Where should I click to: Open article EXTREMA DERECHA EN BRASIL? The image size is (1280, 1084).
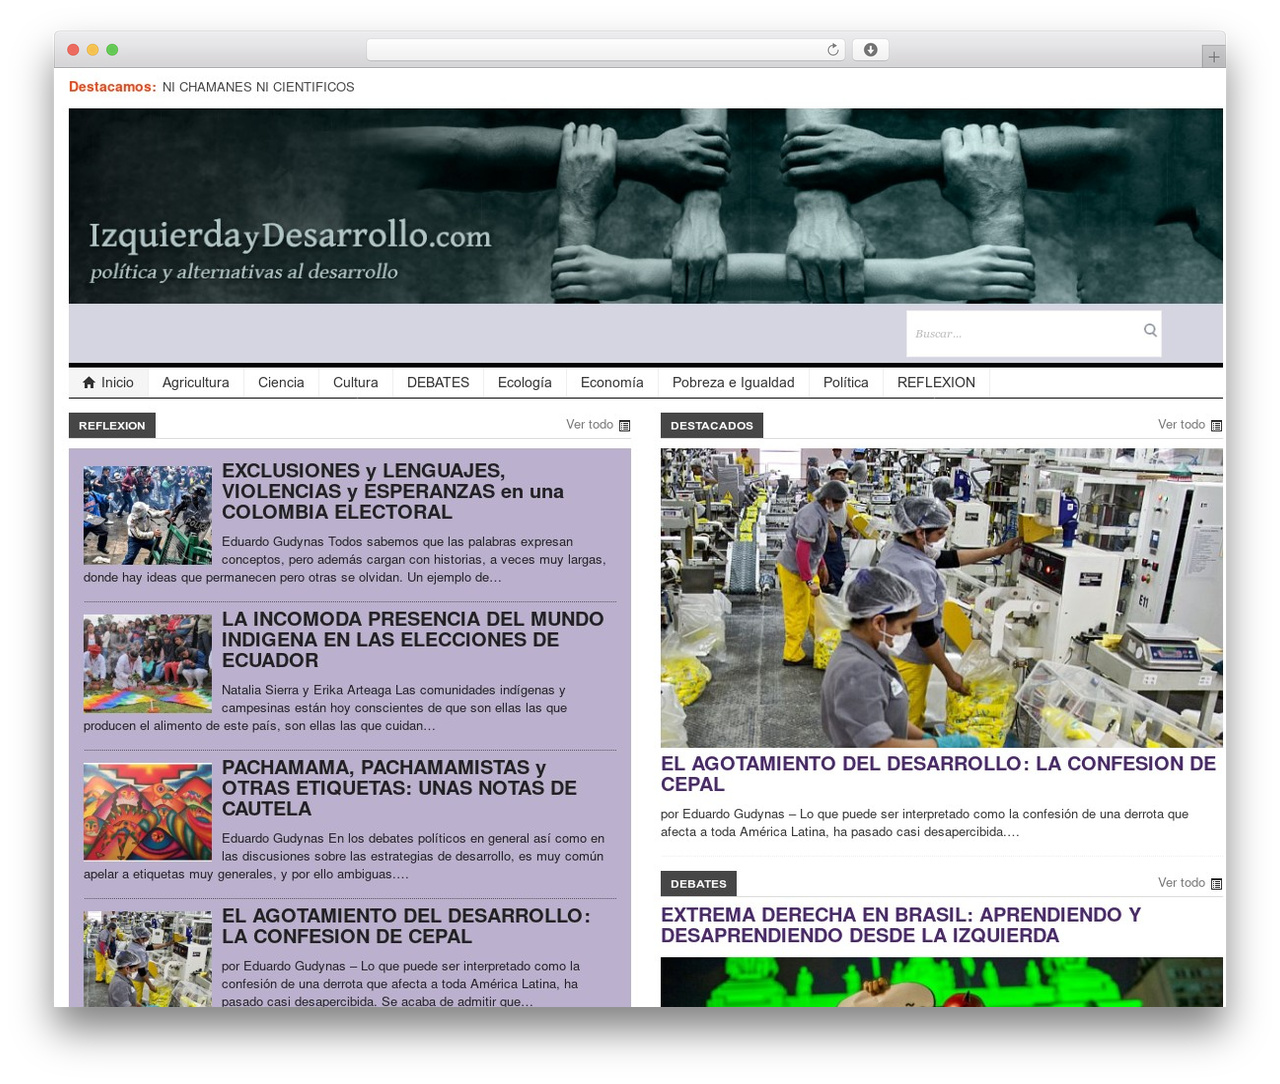click(901, 925)
